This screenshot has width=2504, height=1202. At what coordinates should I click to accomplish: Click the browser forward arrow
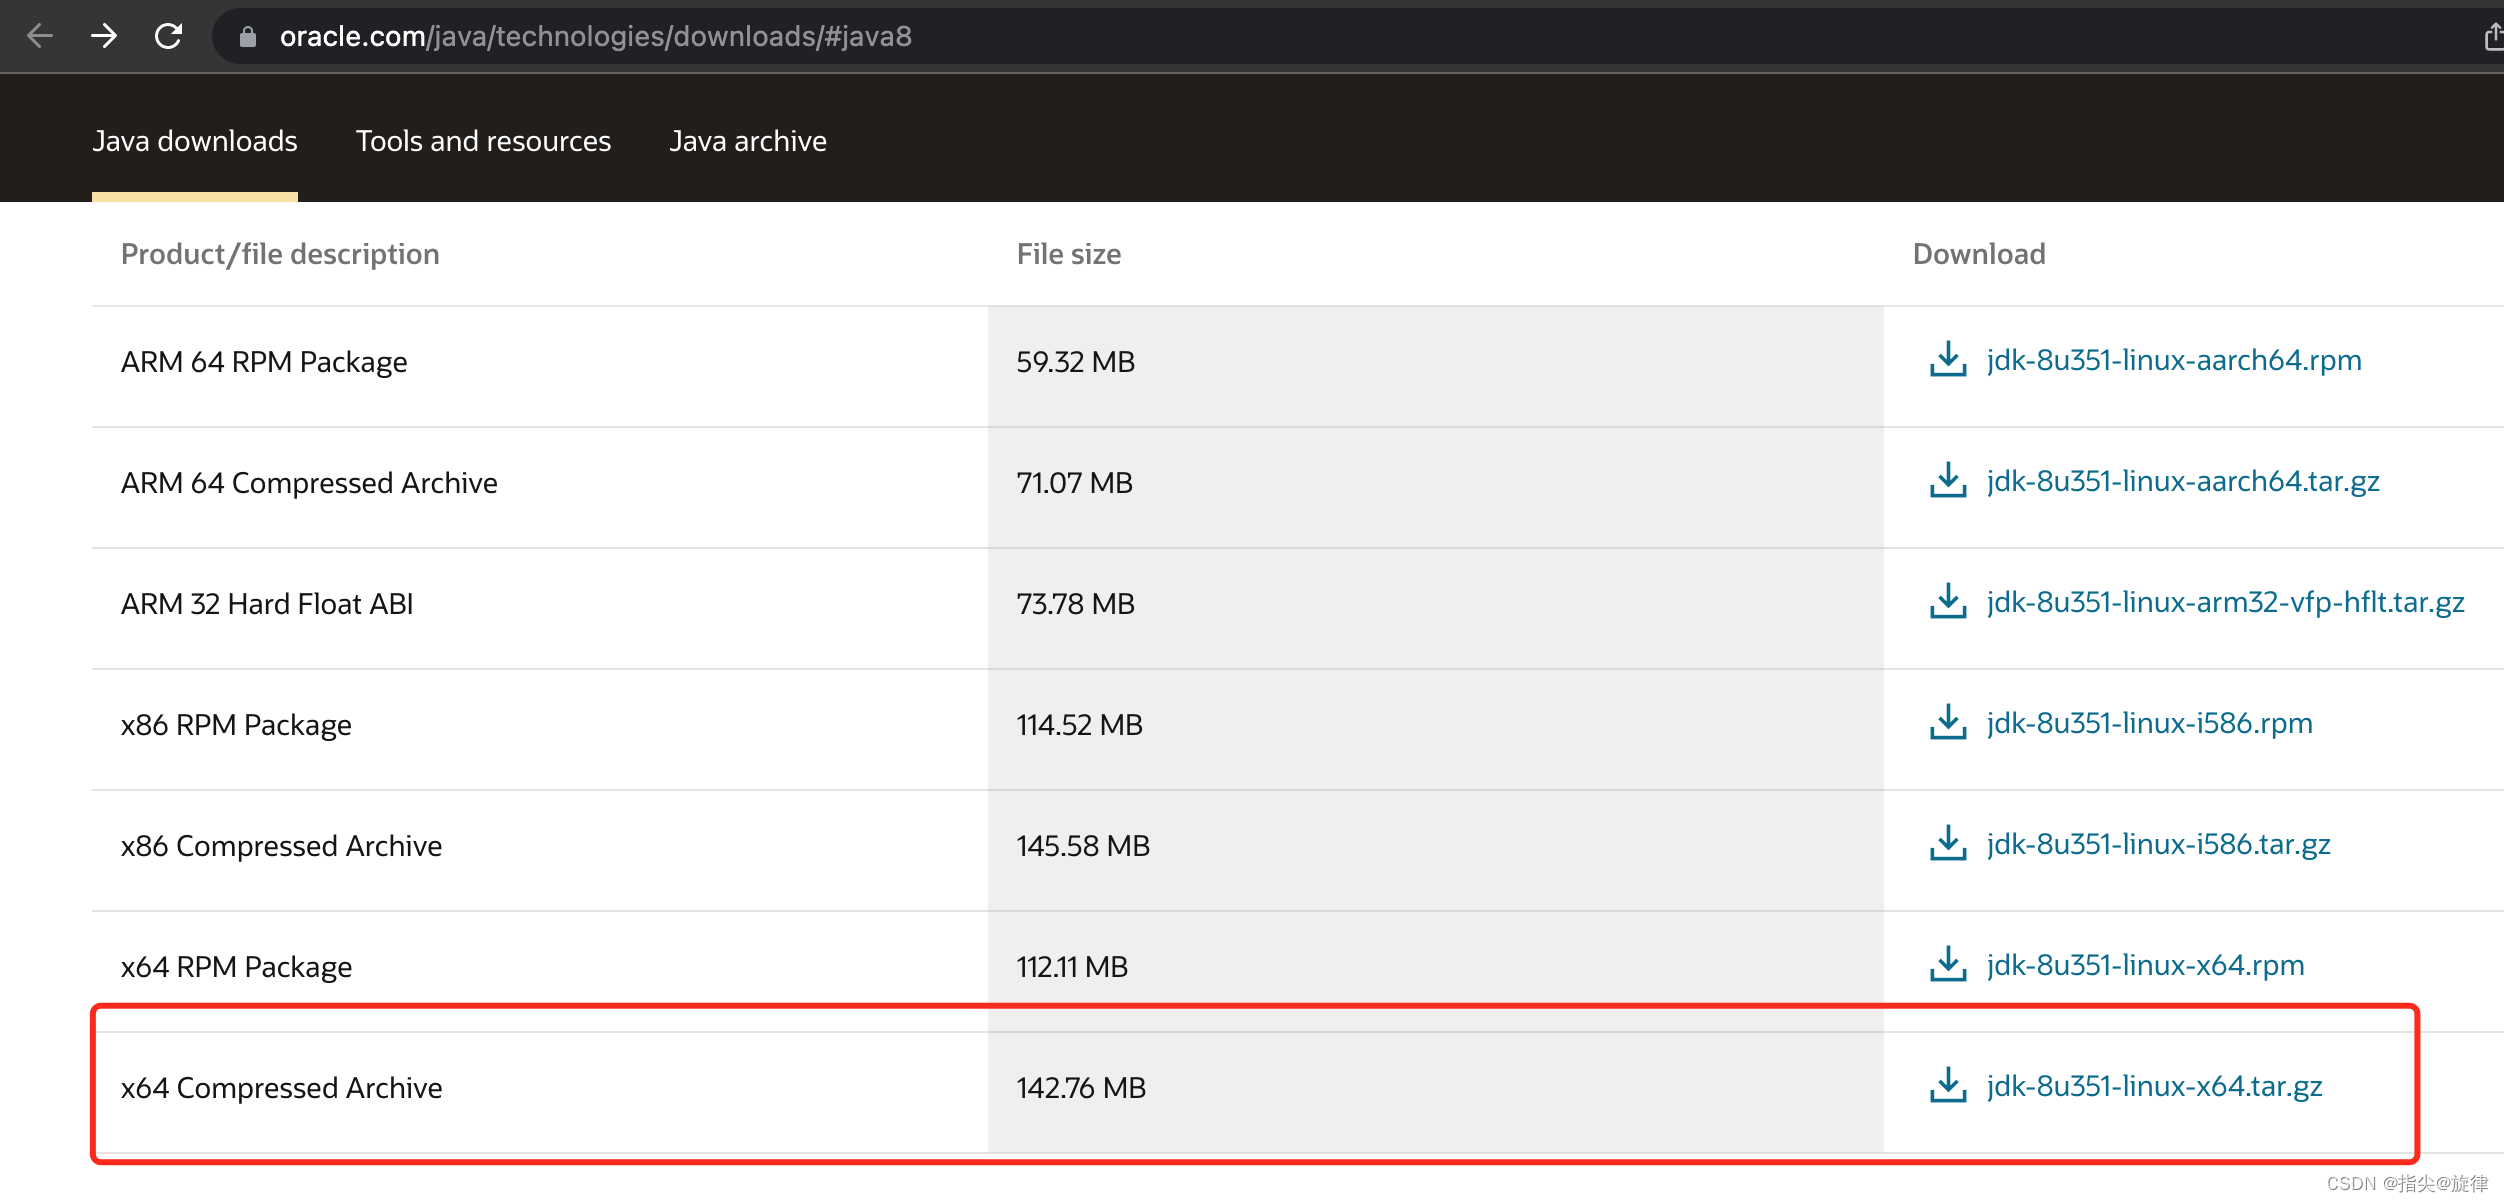(104, 37)
